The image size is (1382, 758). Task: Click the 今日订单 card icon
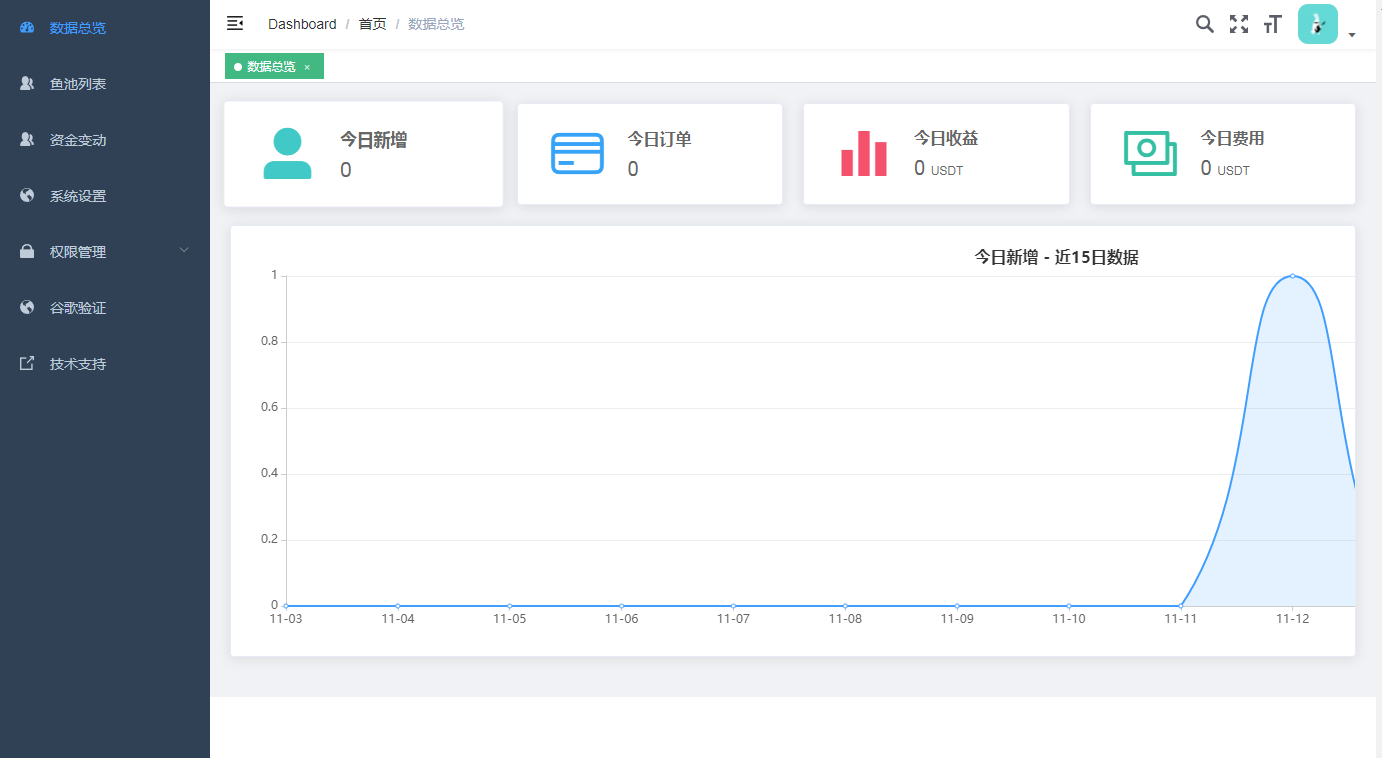pos(577,154)
